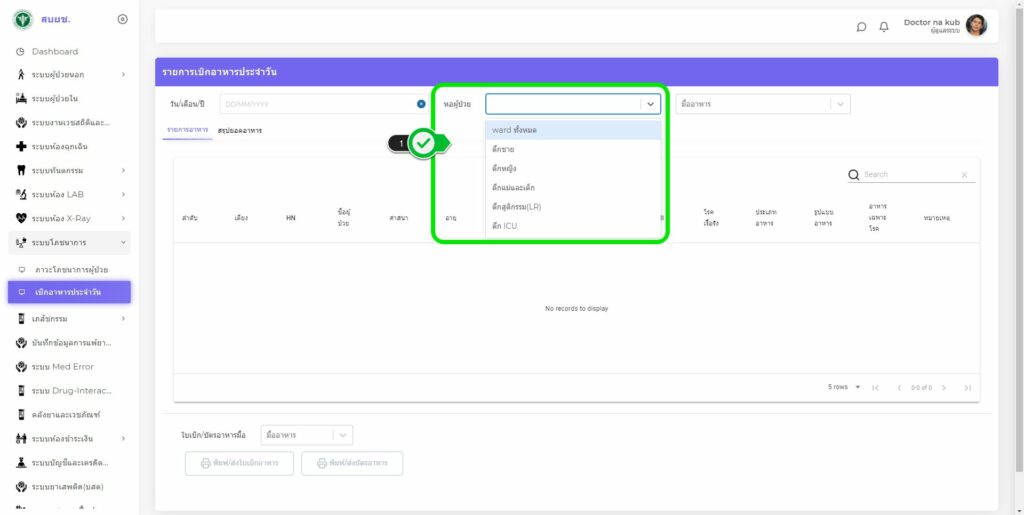Viewport: 1024px width, 515px height.
Task: Click the Doctor na kub profile avatar
Action: click(976, 26)
